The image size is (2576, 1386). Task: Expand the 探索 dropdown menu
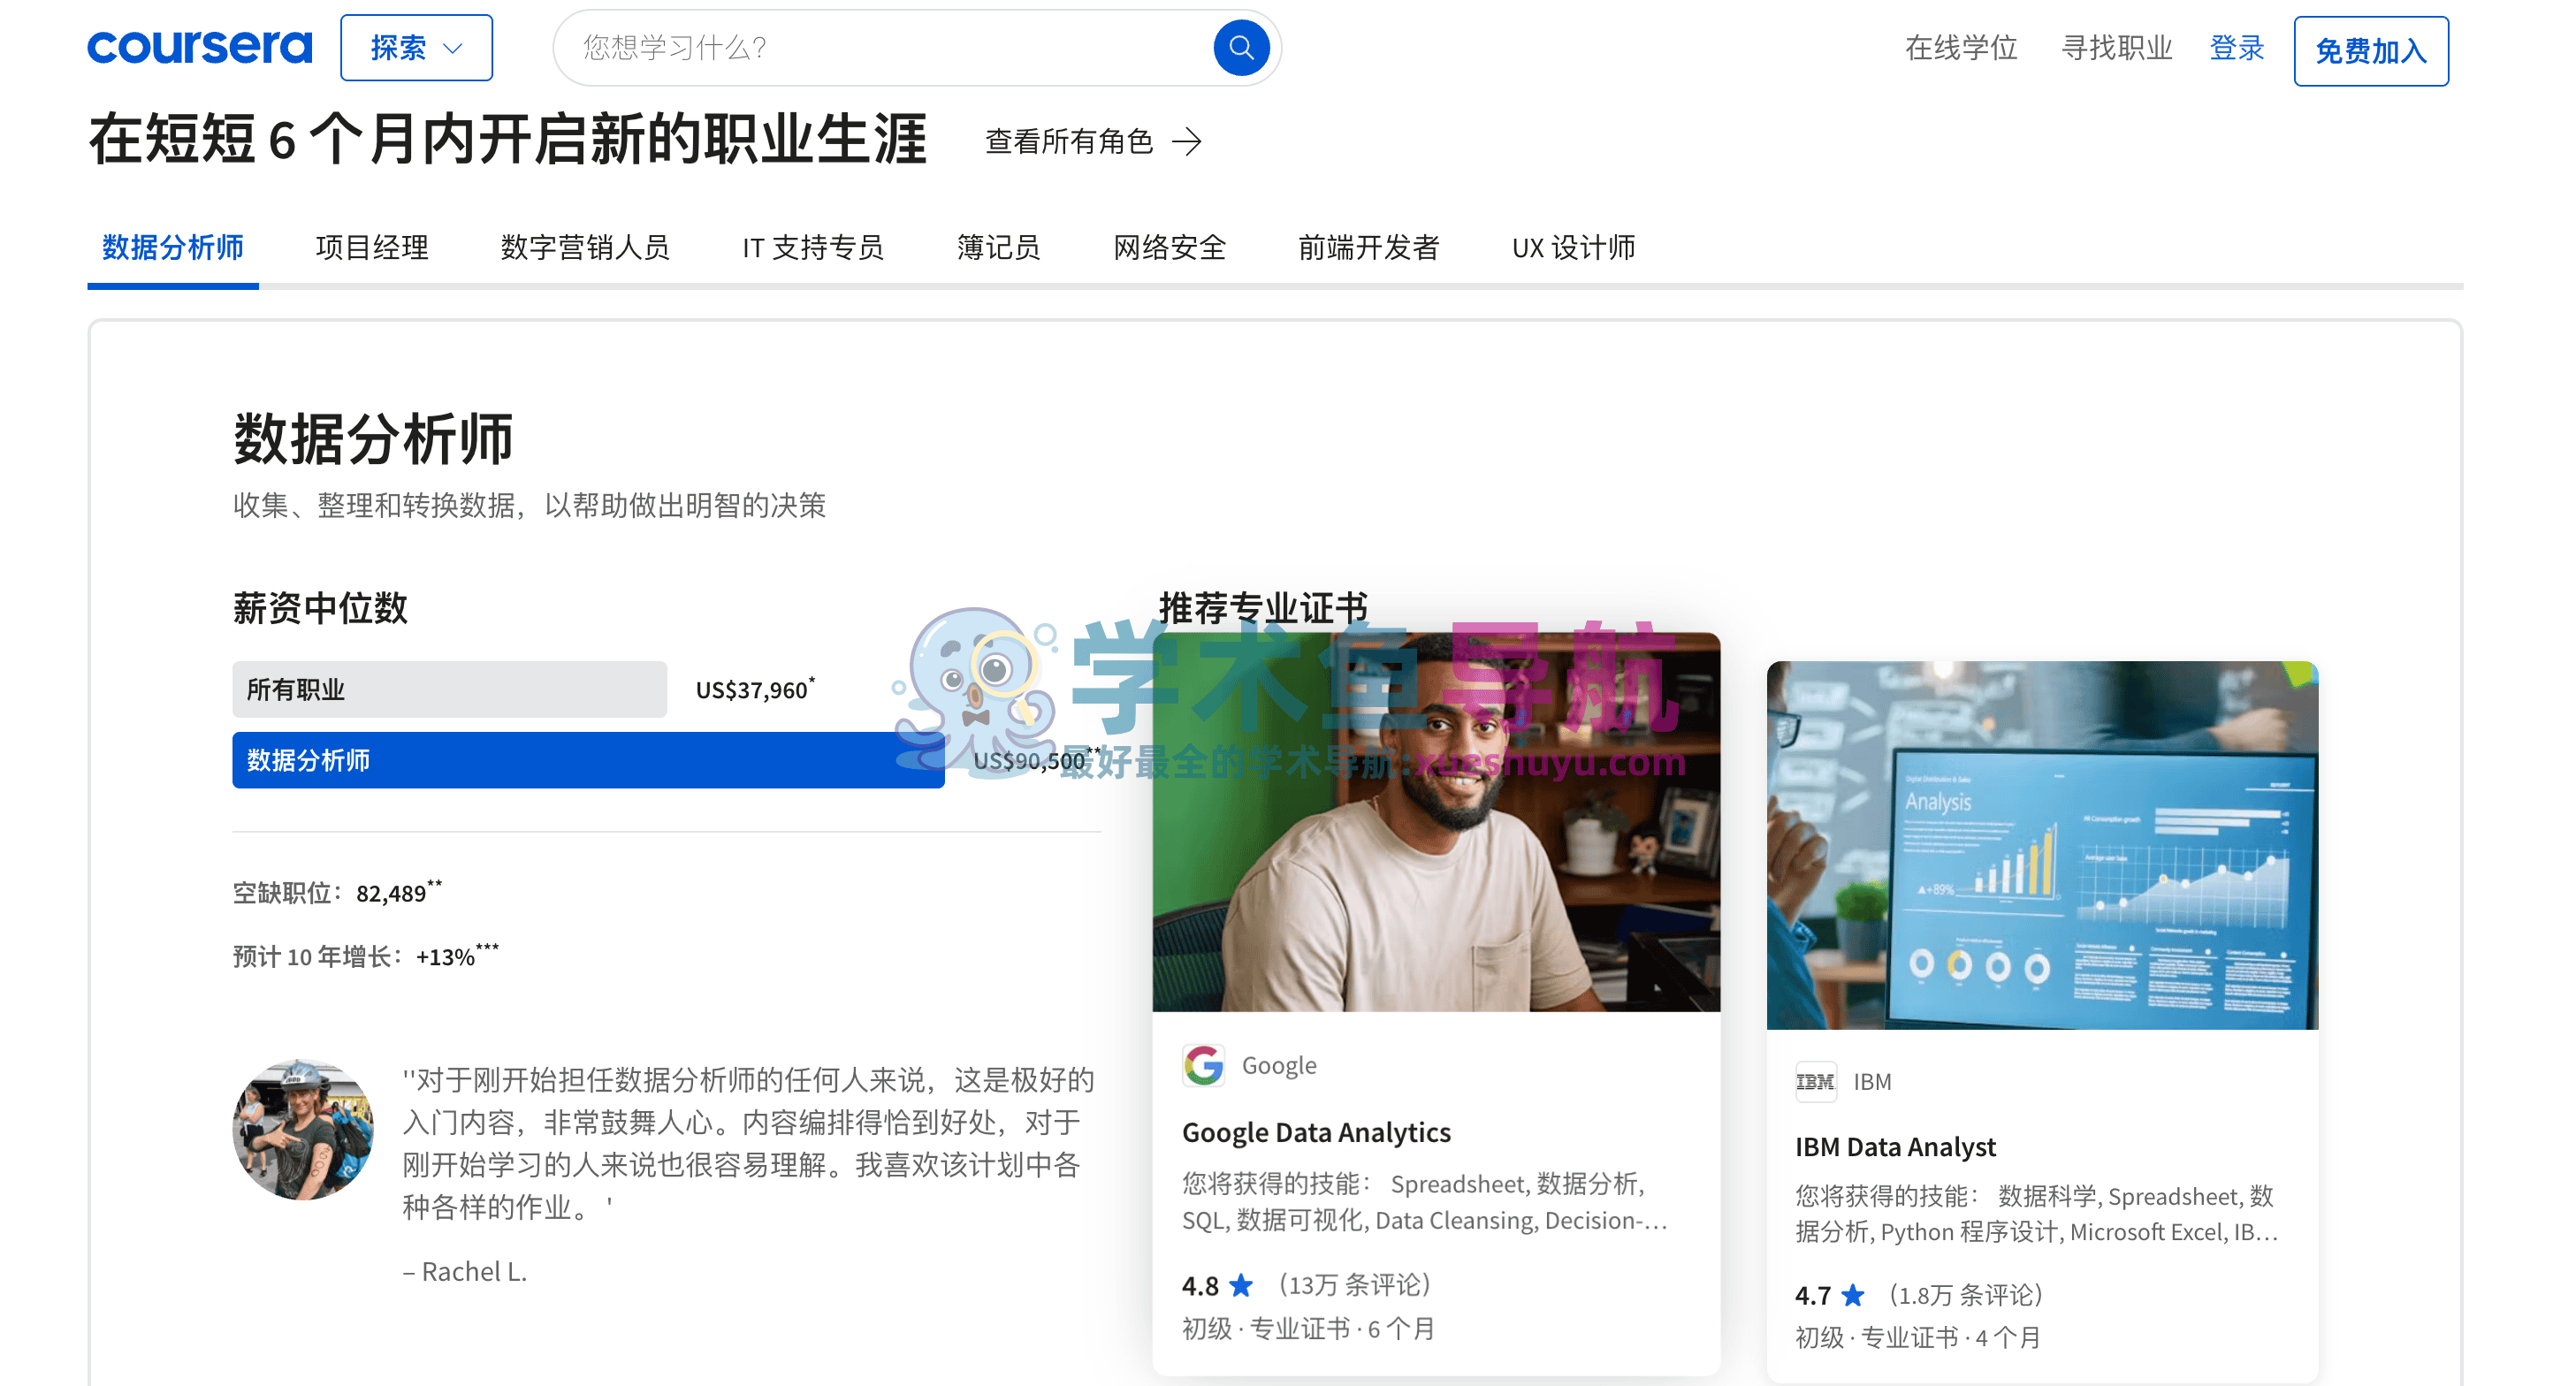[416, 47]
